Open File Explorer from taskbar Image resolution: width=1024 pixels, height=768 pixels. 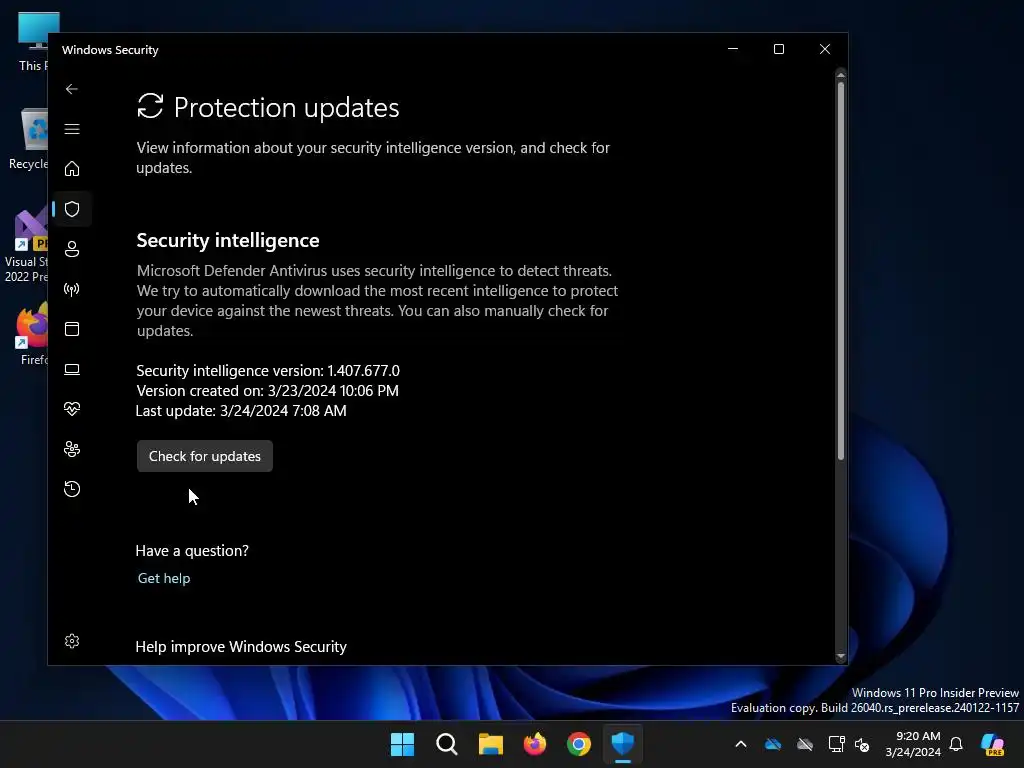(490, 744)
